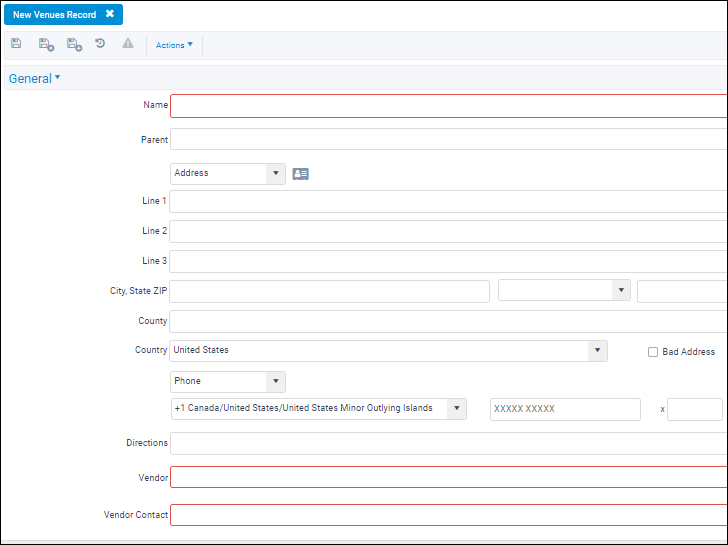Expand the General section menu
This screenshot has height=545, width=728.
click(34, 78)
